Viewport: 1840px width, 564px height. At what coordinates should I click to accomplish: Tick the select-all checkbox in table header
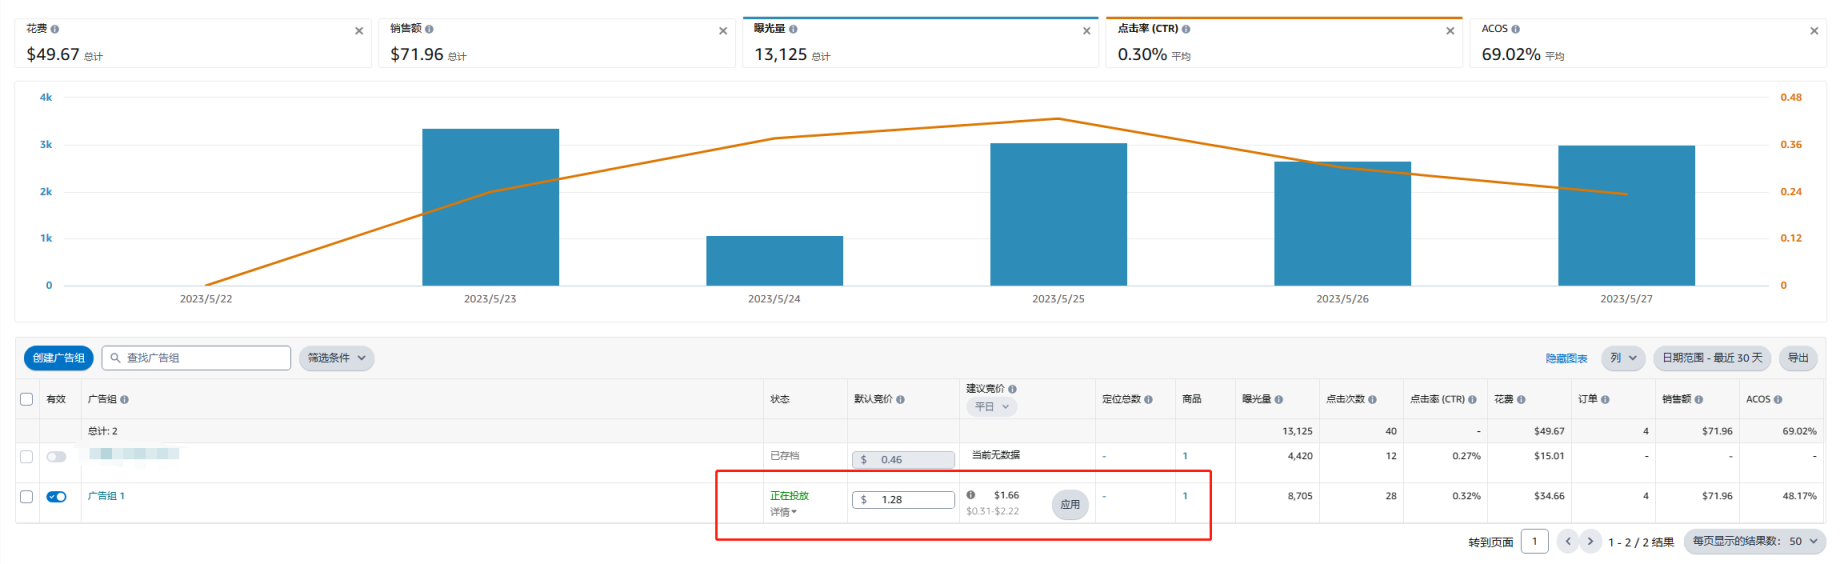coord(27,399)
